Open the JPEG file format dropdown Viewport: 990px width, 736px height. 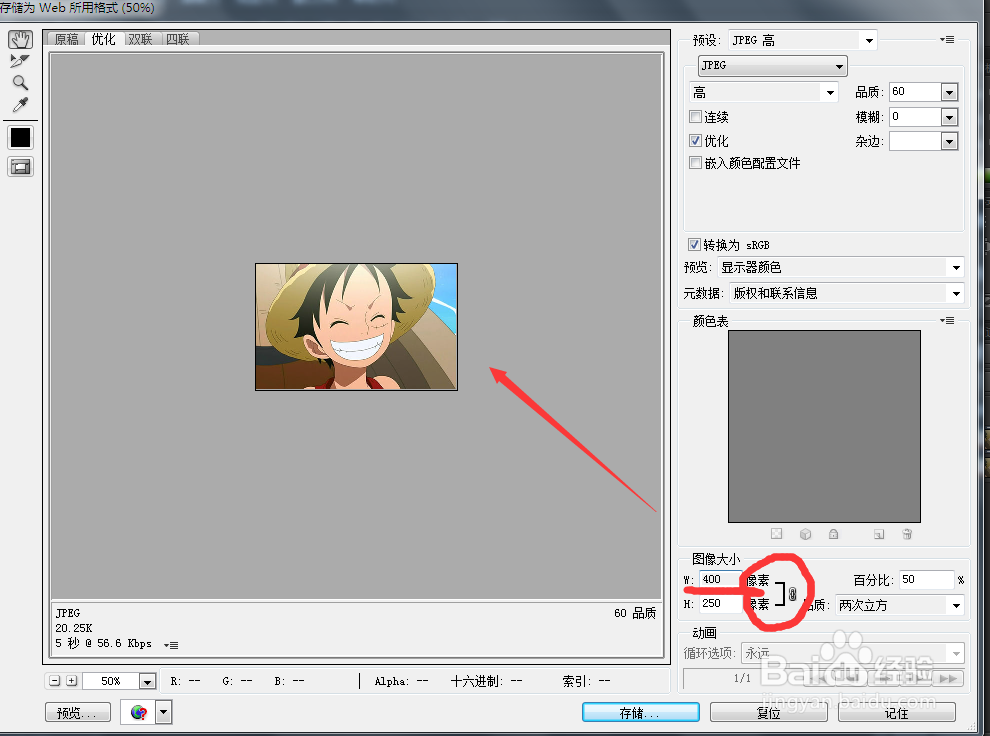pyautogui.click(x=773, y=66)
